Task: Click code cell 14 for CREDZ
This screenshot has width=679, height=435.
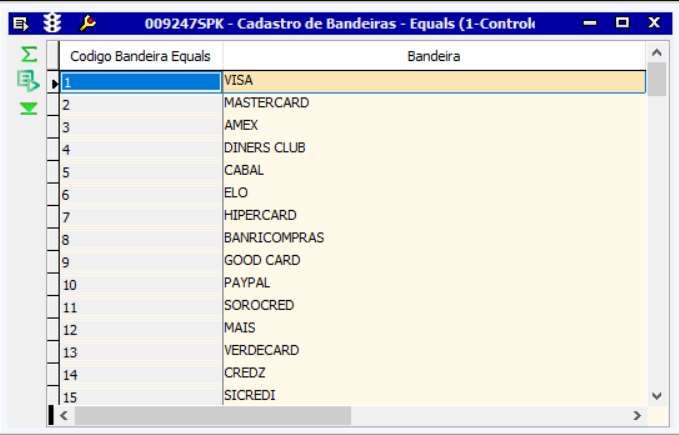Action: 141,374
